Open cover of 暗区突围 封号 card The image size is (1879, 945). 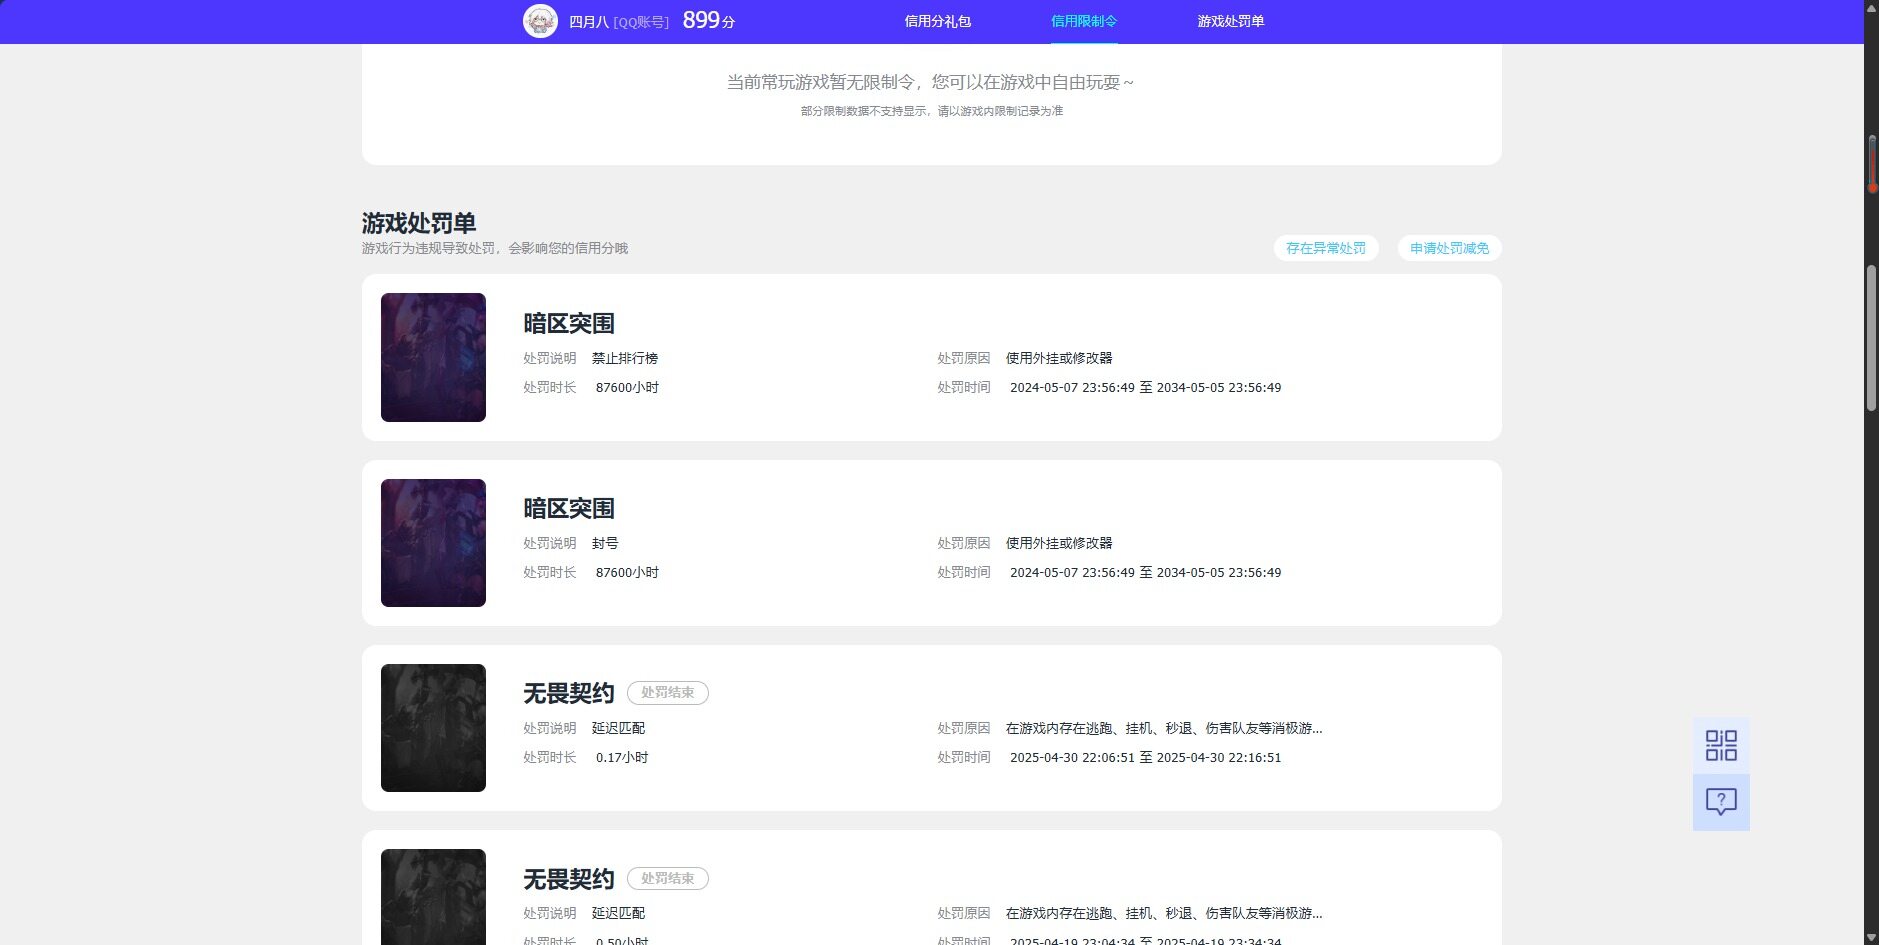point(433,543)
